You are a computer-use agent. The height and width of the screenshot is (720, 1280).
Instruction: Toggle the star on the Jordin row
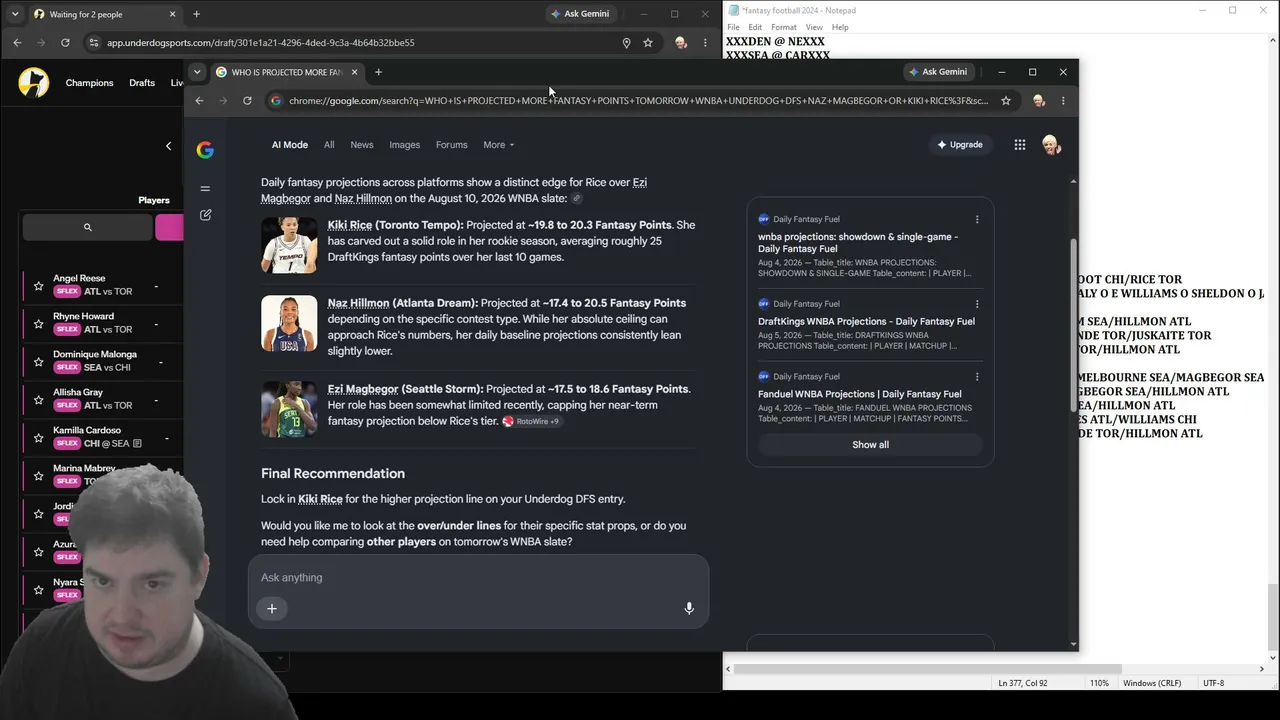coord(38,514)
